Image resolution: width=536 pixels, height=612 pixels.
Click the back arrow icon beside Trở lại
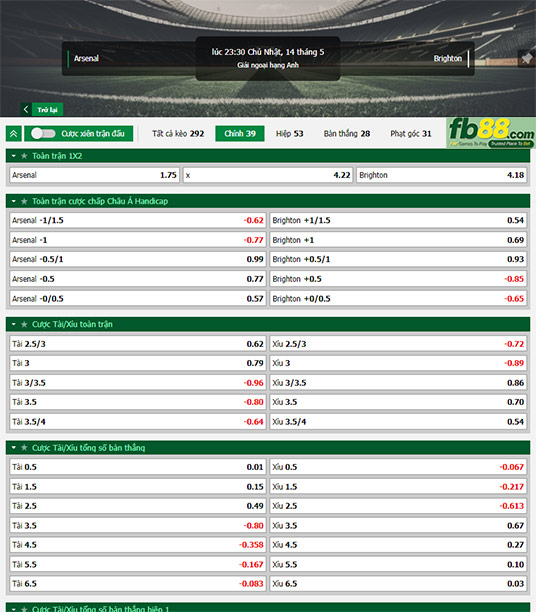pyautogui.click(x=26, y=109)
